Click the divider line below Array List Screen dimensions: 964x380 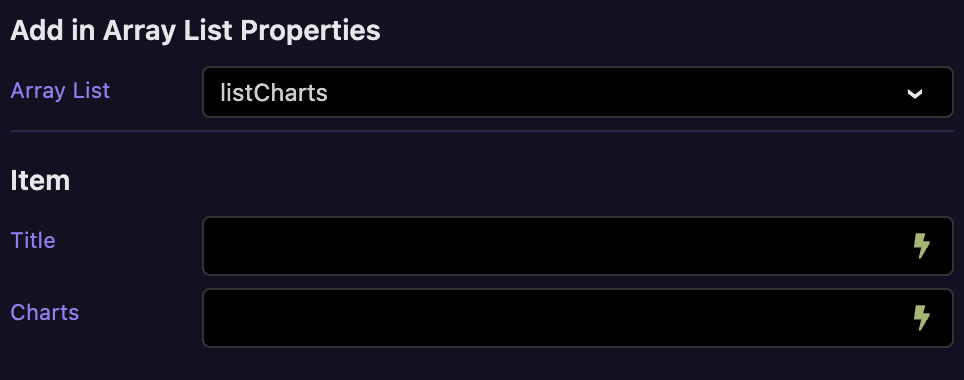click(x=481, y=130)
